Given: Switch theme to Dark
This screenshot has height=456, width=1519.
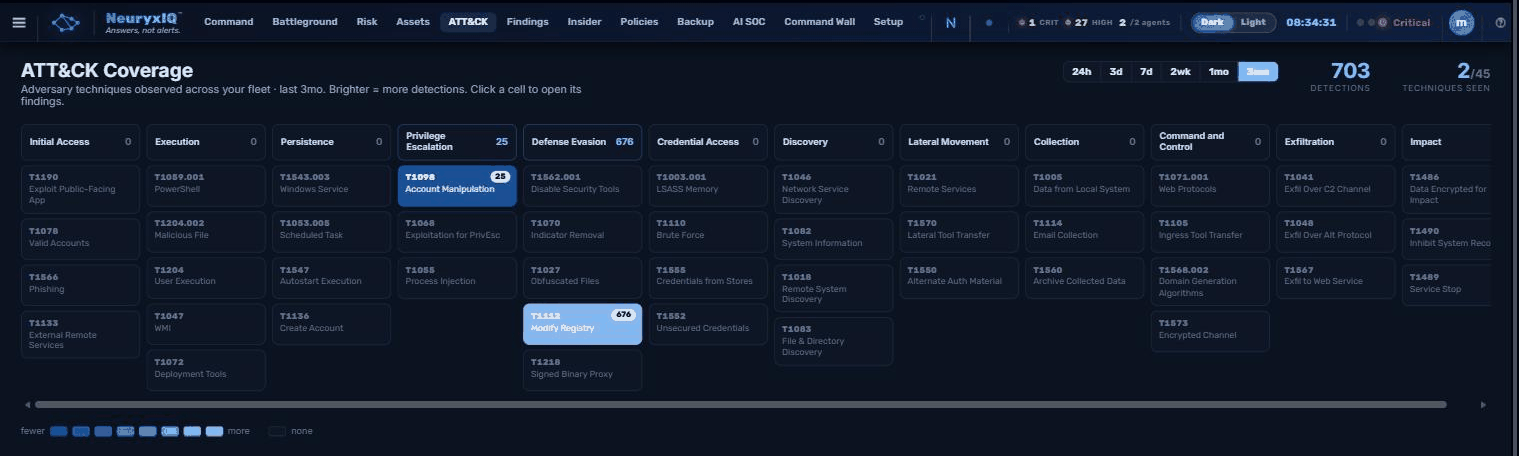Looking at the screenshot, I should (x=1212, y=22).
